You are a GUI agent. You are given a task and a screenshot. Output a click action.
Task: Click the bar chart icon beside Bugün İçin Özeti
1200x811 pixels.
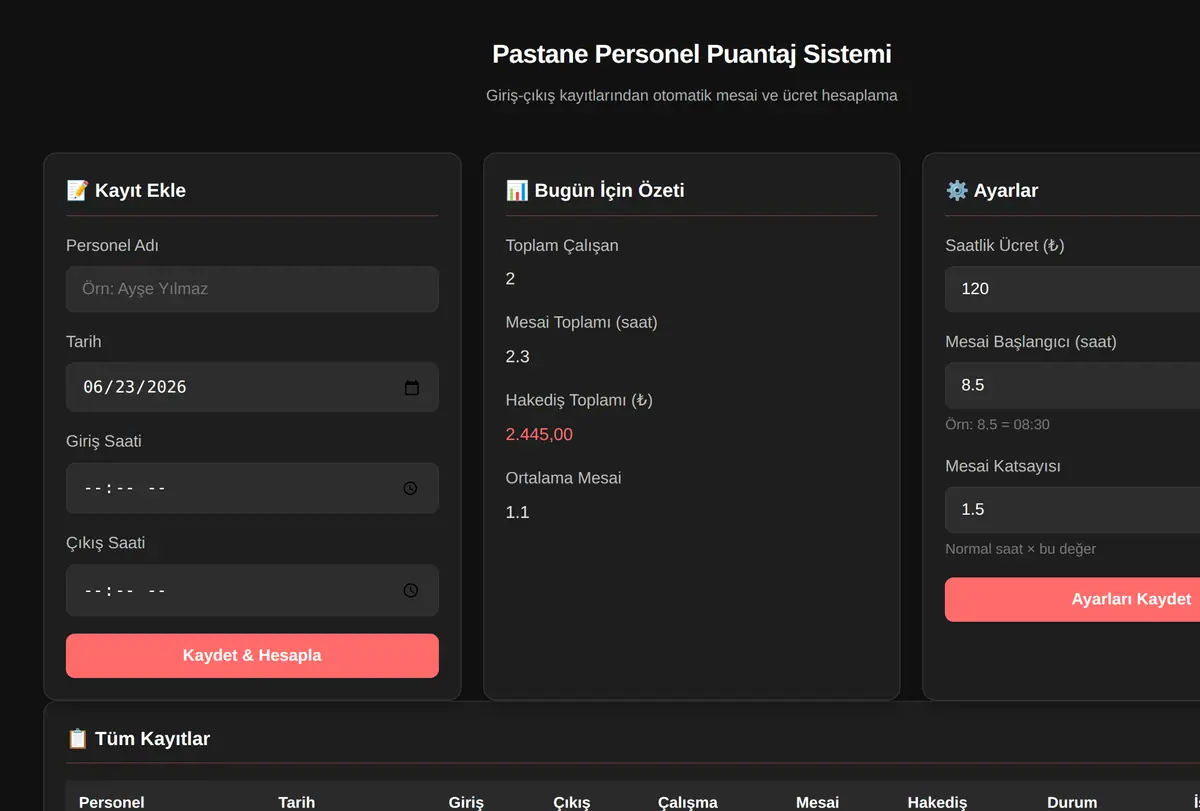coord(517,190)
